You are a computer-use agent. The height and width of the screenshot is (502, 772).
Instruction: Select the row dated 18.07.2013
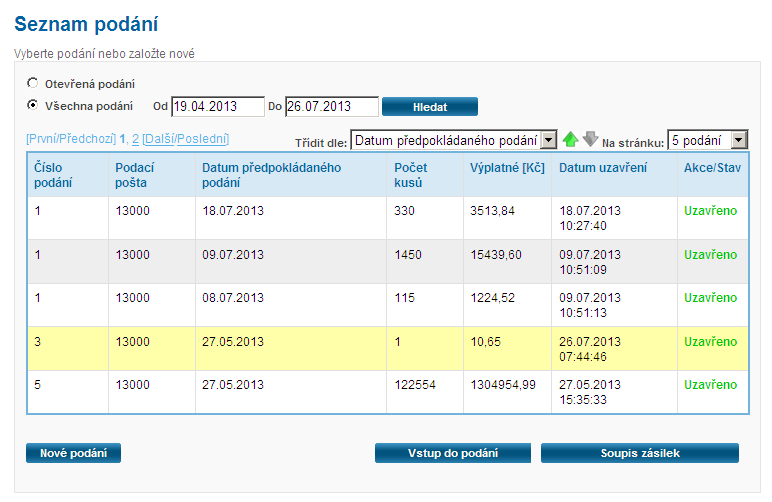(x=390, y=218)
